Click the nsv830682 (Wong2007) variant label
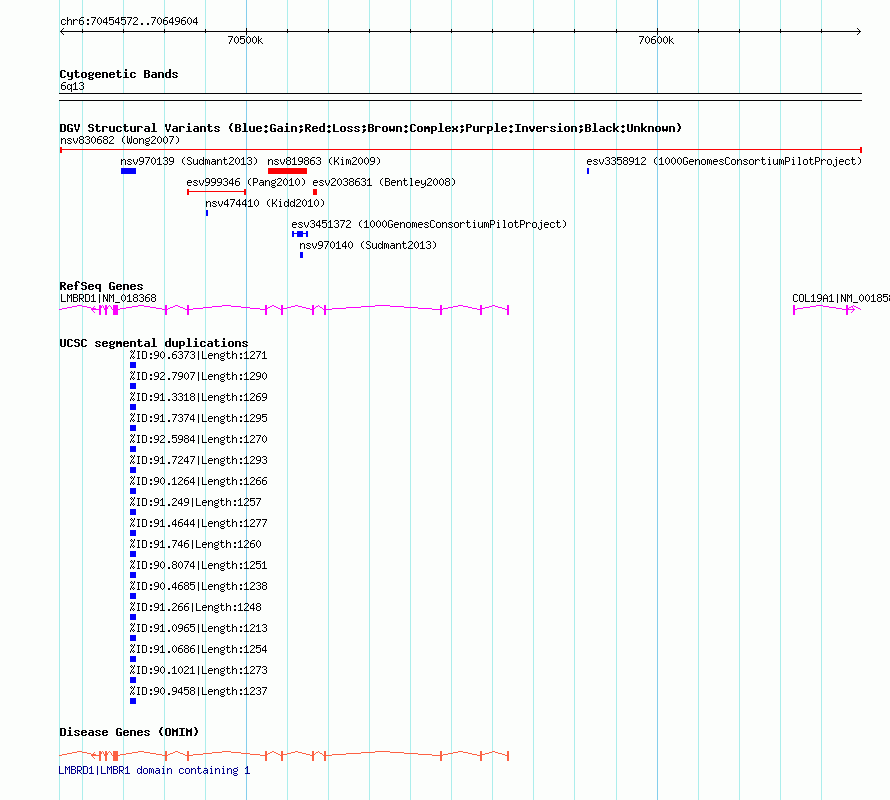The width and height of the screenshot is (890, 800). click(120, 140)
